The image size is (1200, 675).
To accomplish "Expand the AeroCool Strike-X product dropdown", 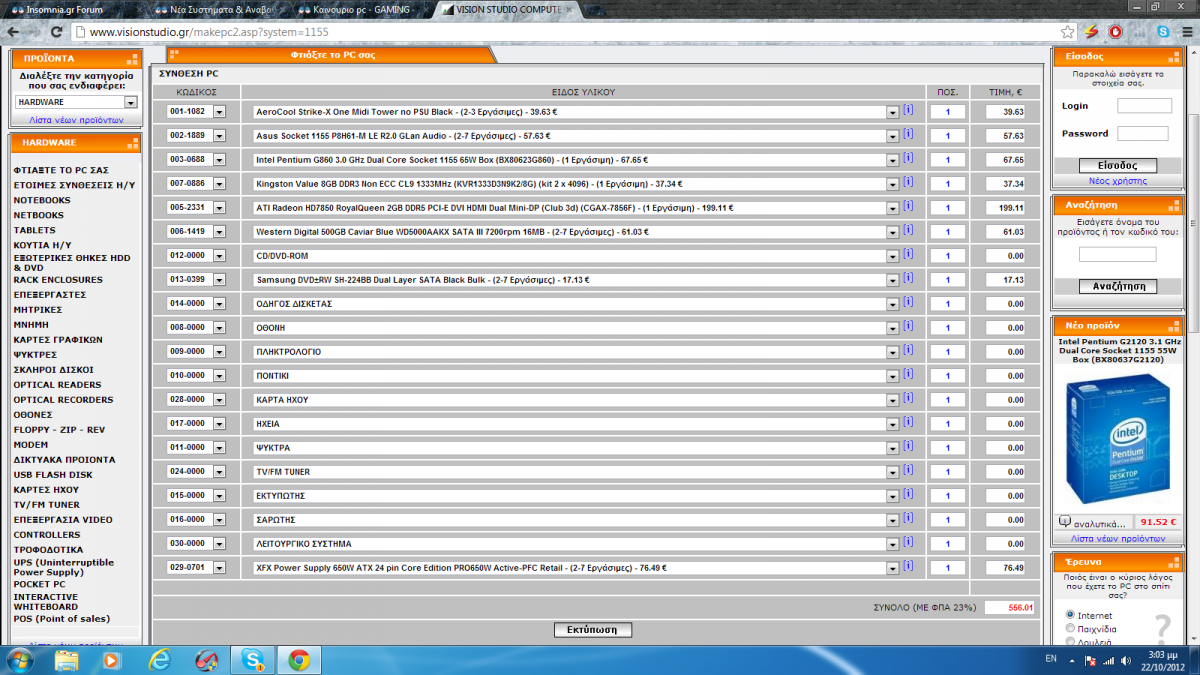I will click(x=892, y=112).
